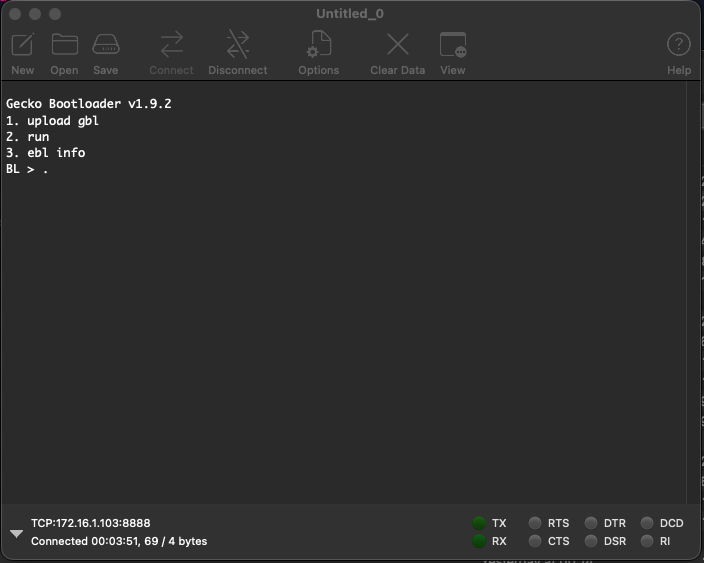Image resolution: width=704 pixels, height=563 pixels.
Task: Click the green RX activity light
Action: [479, 541]
